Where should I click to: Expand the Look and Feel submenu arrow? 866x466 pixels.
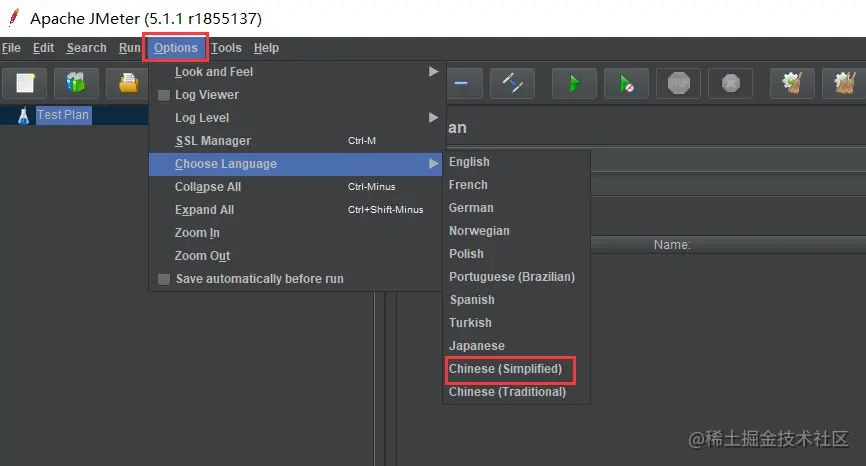434,72
